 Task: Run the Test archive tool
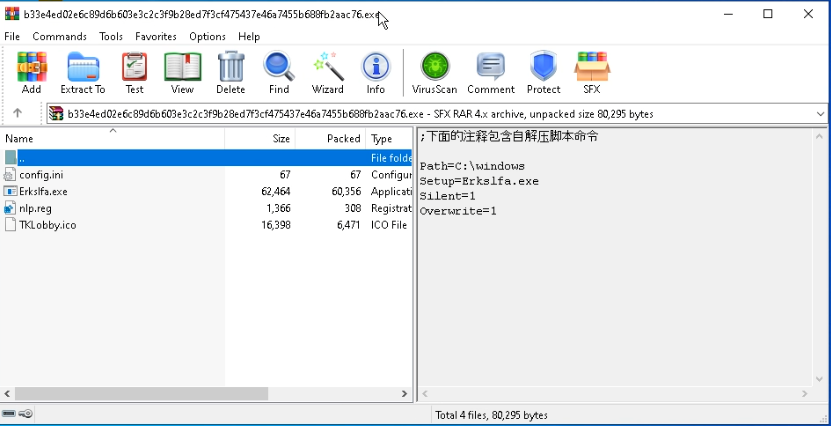[134, 72]
